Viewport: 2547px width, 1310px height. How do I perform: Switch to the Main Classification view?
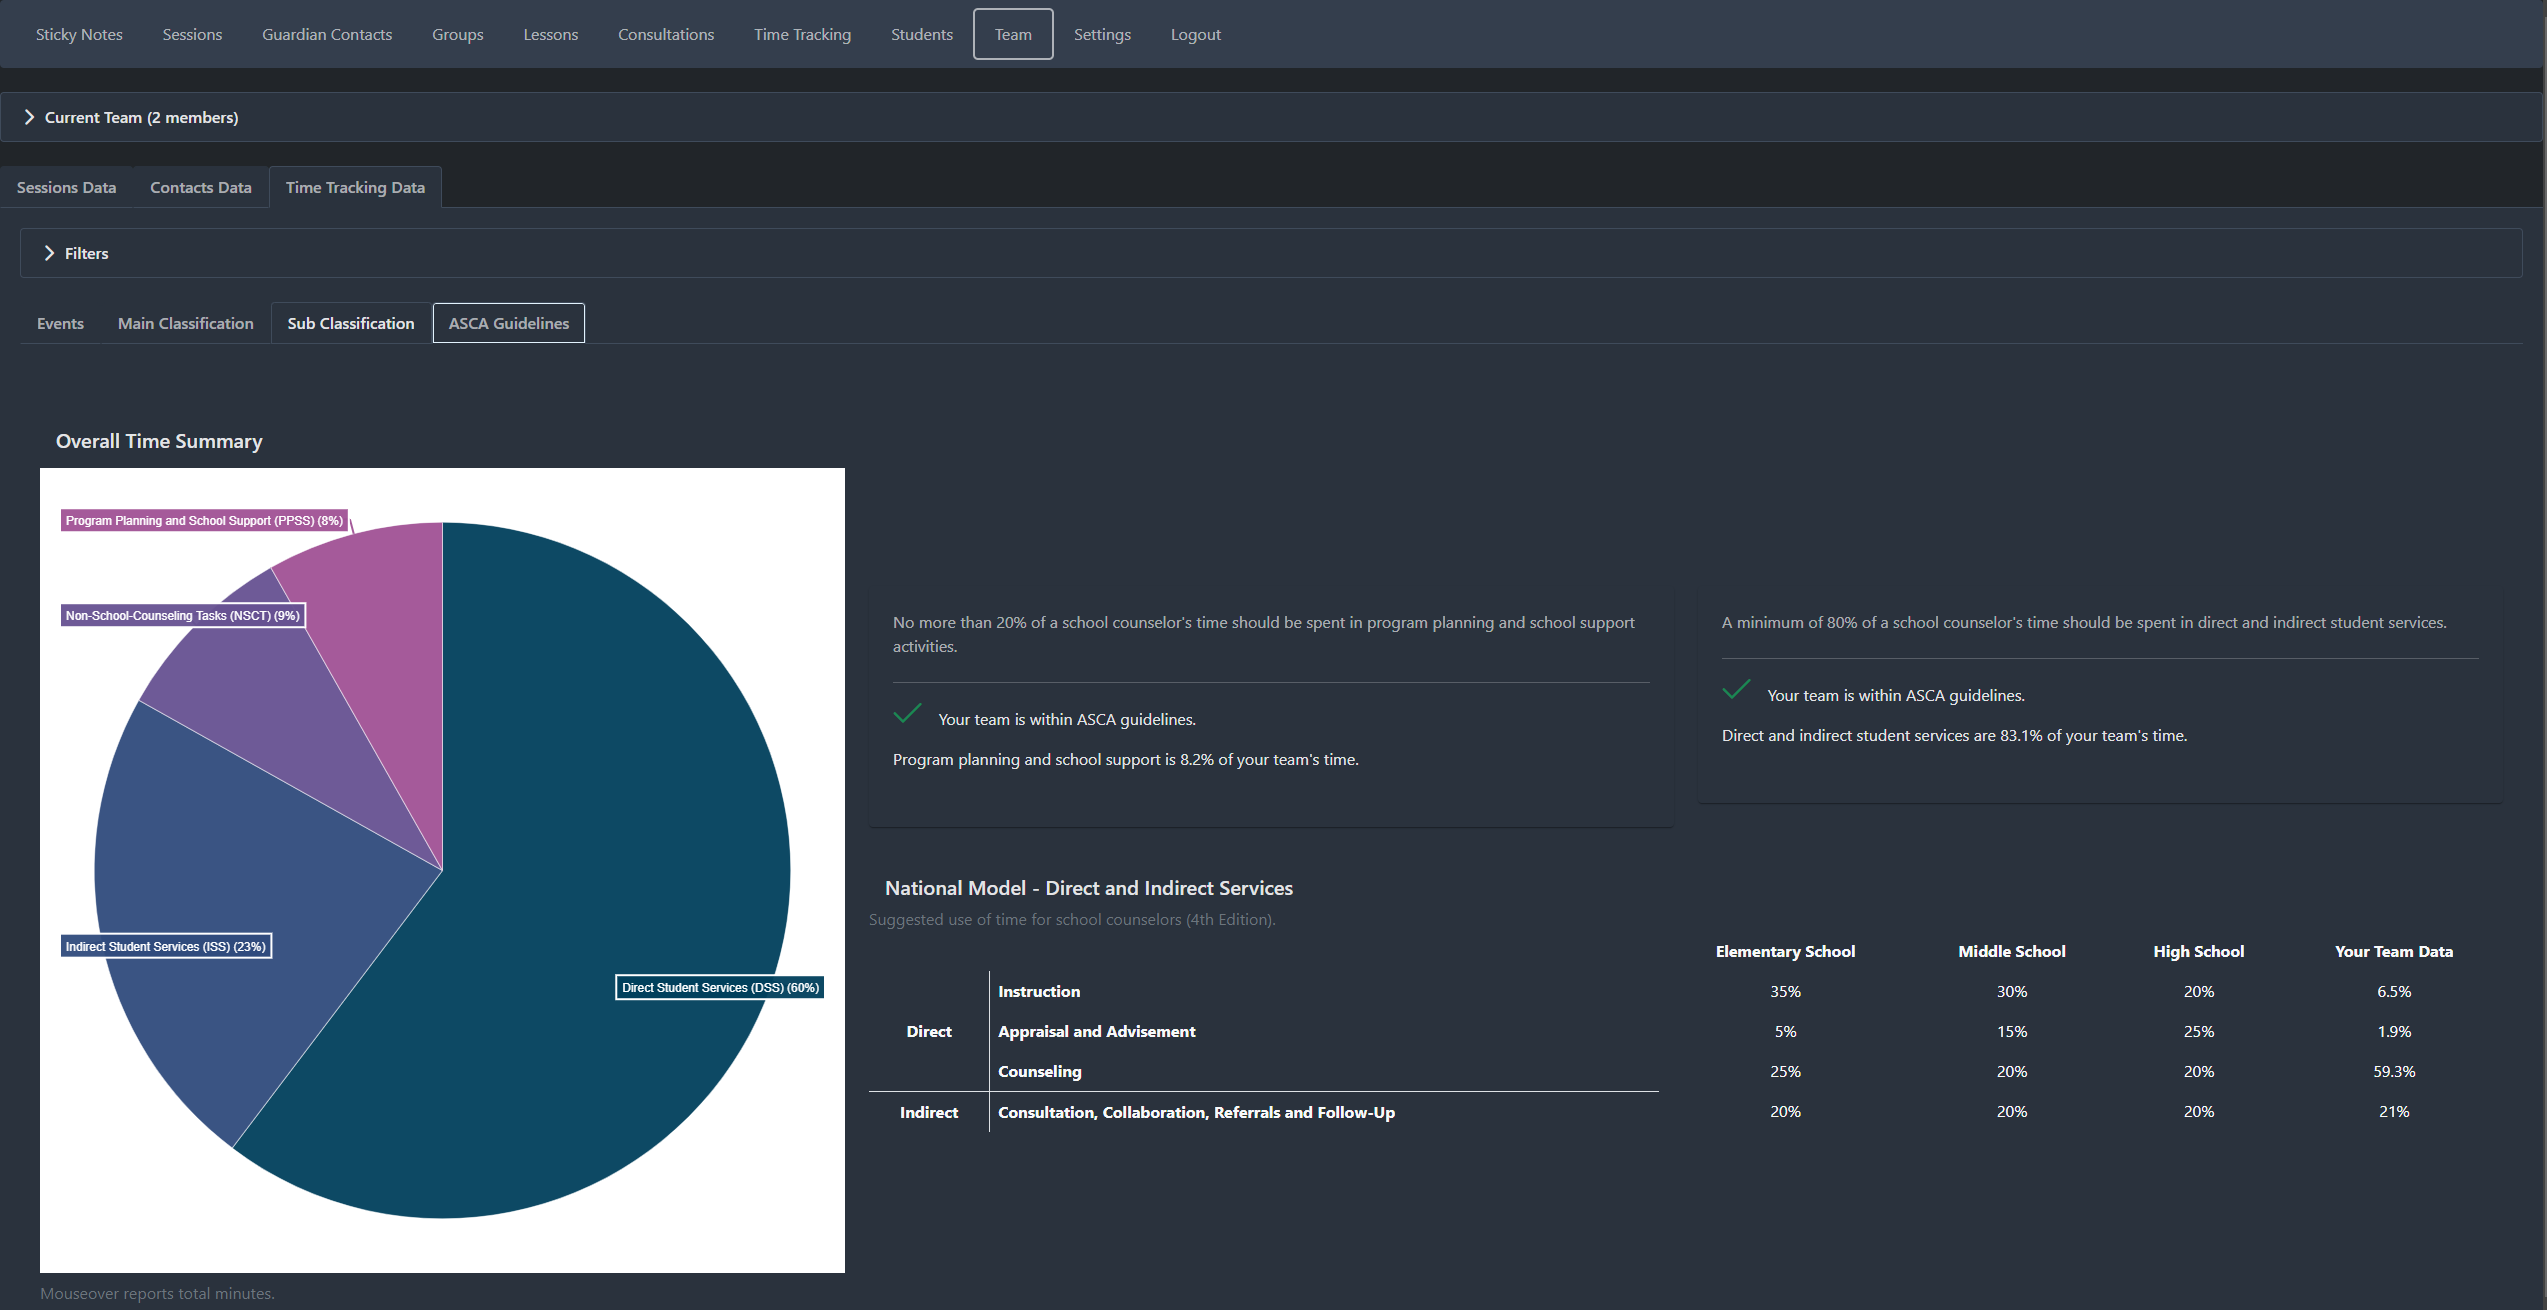coord(182,322)
